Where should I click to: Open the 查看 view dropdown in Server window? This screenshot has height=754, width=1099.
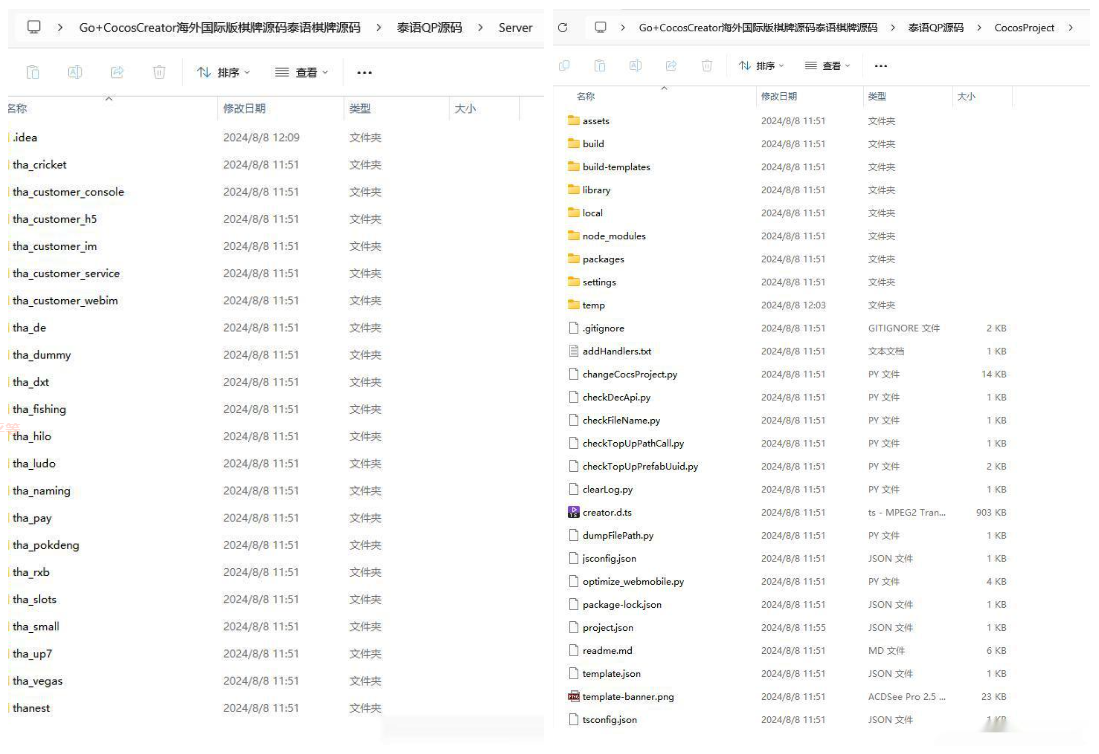tap(301, 72)
